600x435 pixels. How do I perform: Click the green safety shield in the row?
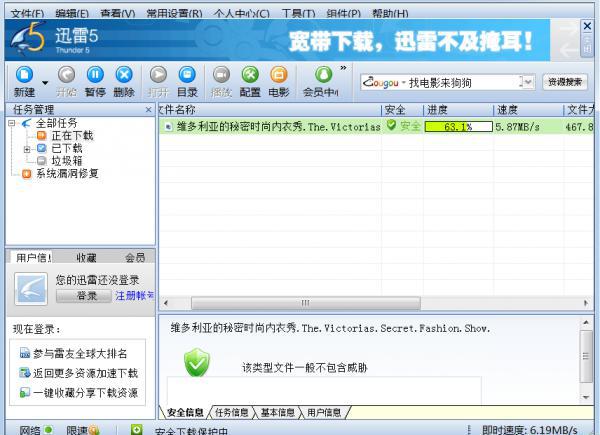tap(391, 125)
